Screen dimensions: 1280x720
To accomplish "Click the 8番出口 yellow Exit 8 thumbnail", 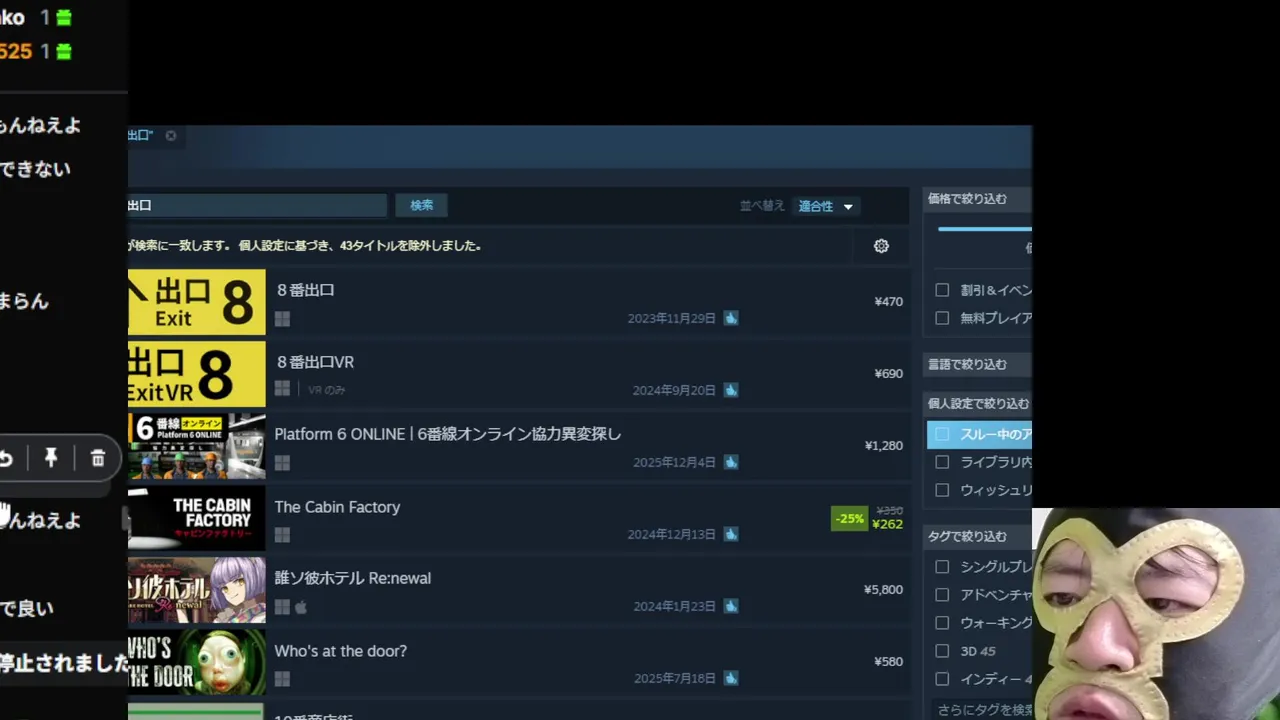I will [197, 302].
